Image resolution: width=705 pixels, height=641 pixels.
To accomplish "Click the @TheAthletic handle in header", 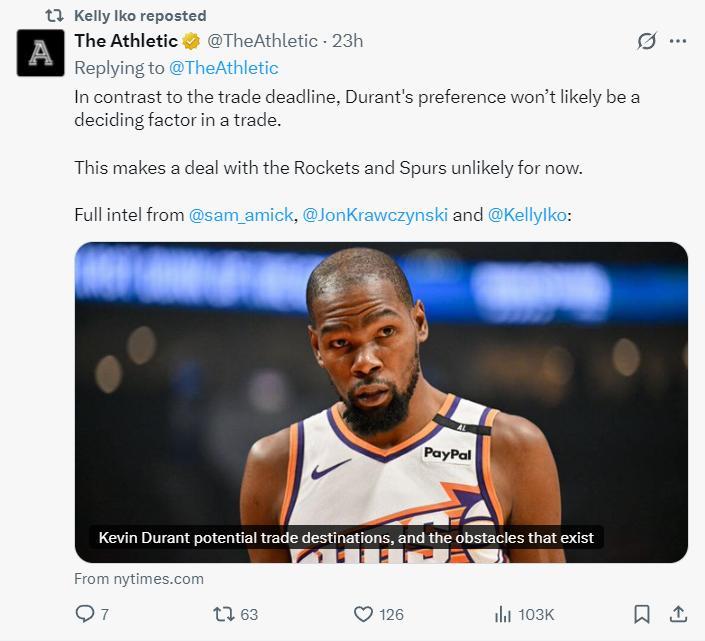I will point(262,41).
